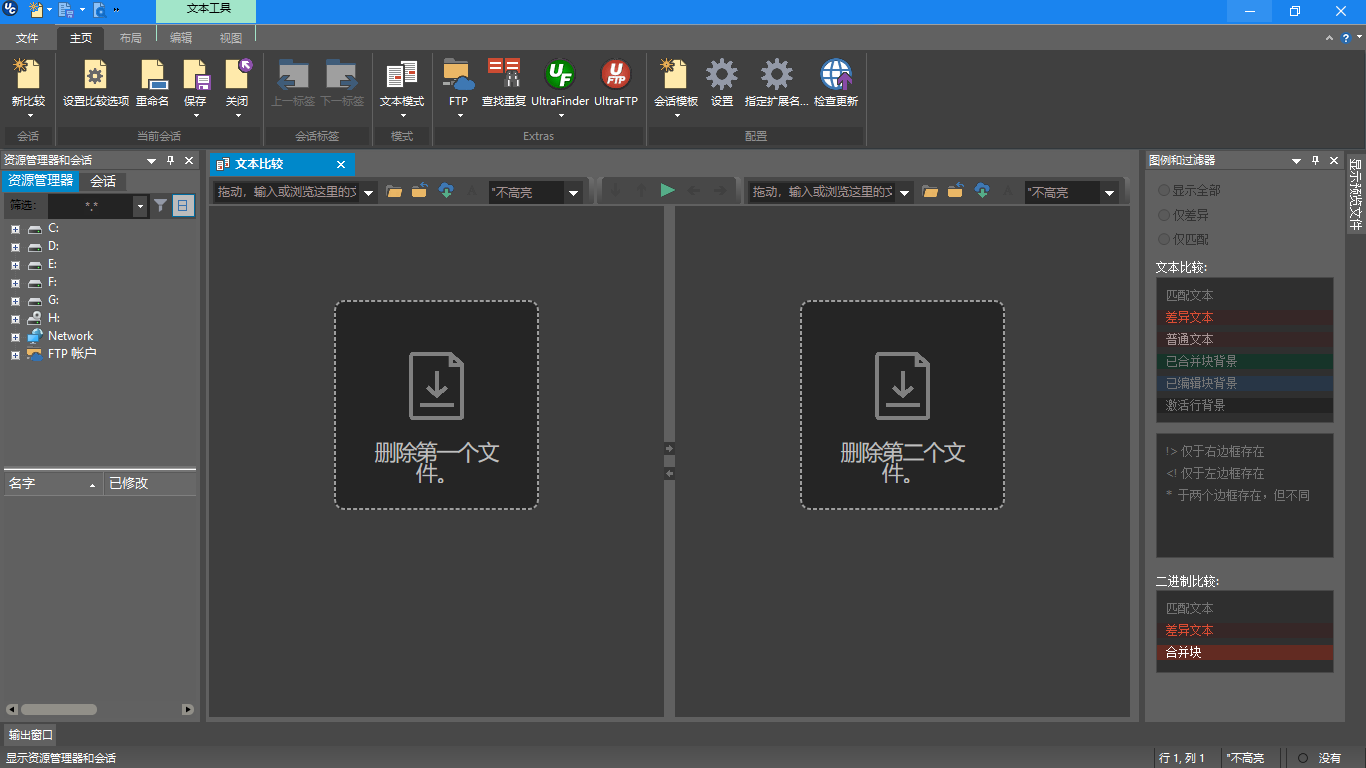Click the 合并块 swatch under 二进制比较

tap(1245, 652)
